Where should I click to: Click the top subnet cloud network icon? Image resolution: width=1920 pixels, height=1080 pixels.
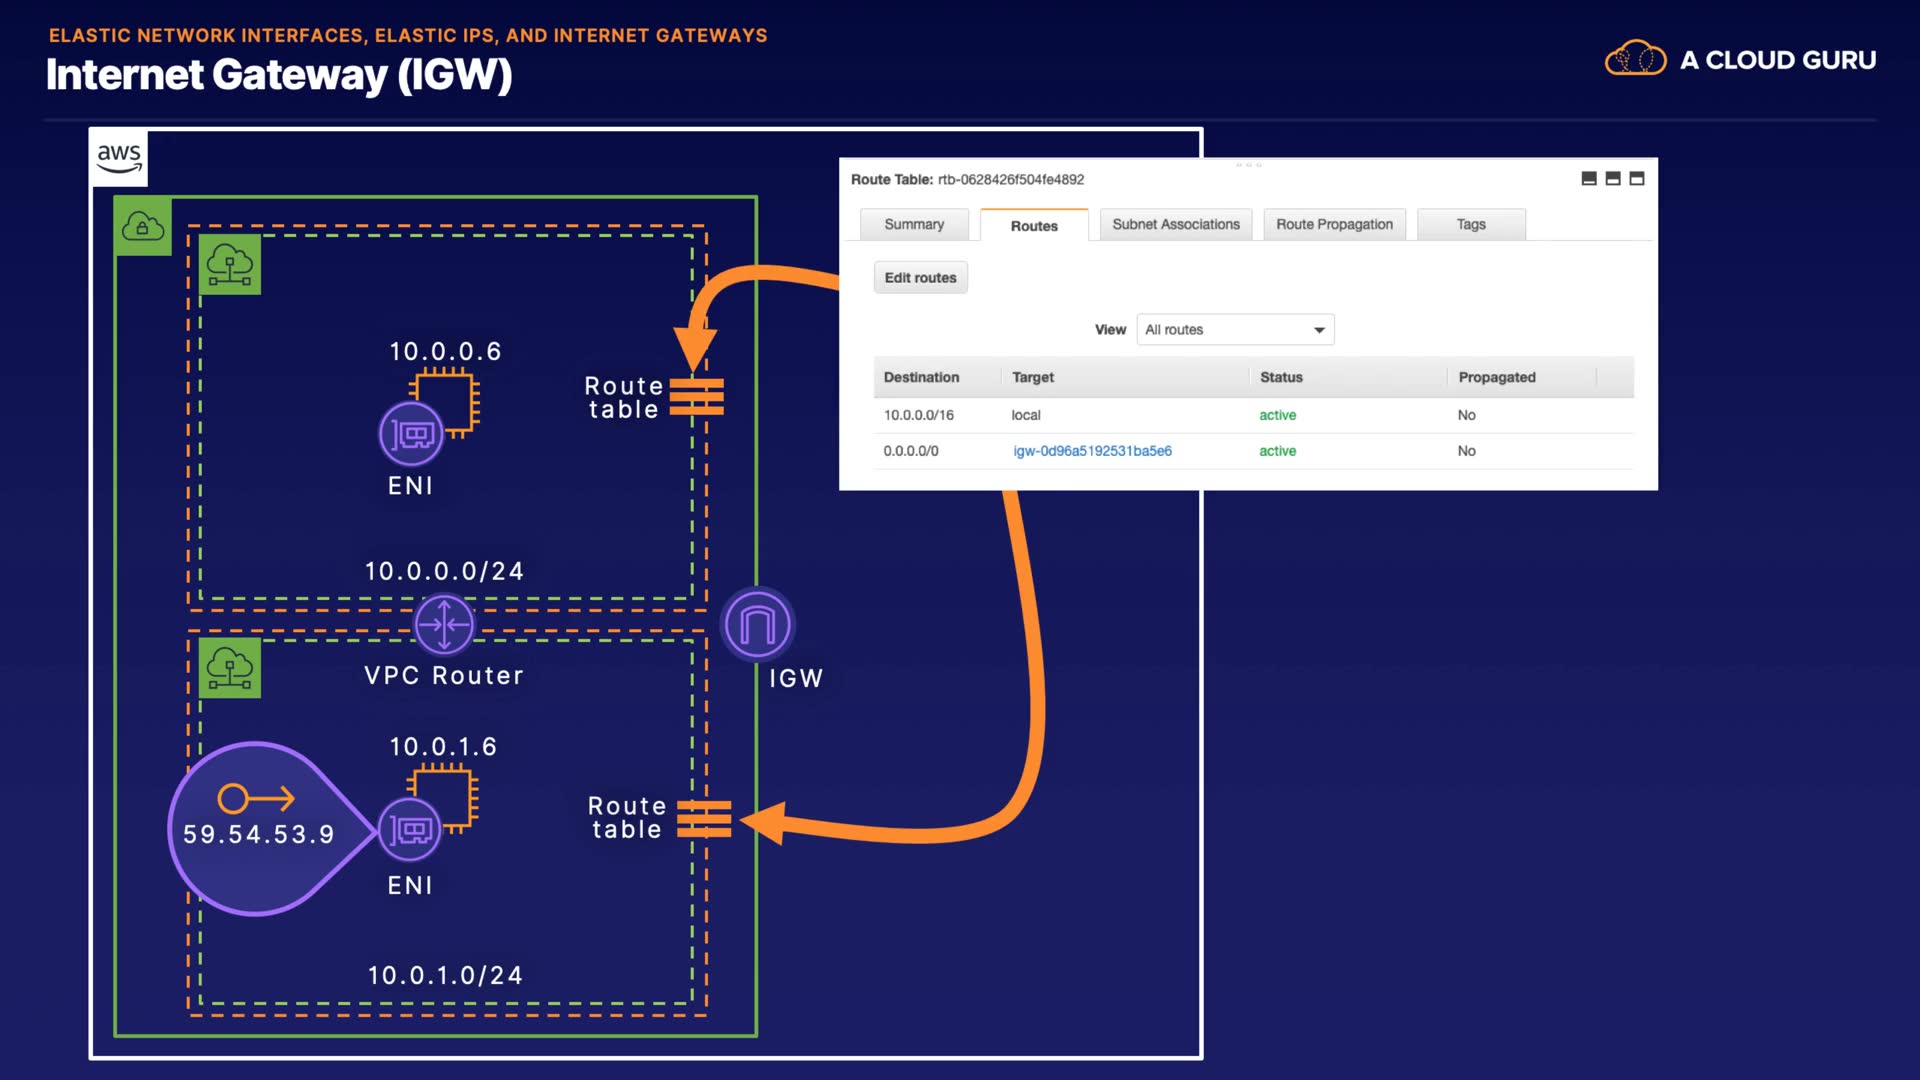pyautogui.click(x=230, y=265)
